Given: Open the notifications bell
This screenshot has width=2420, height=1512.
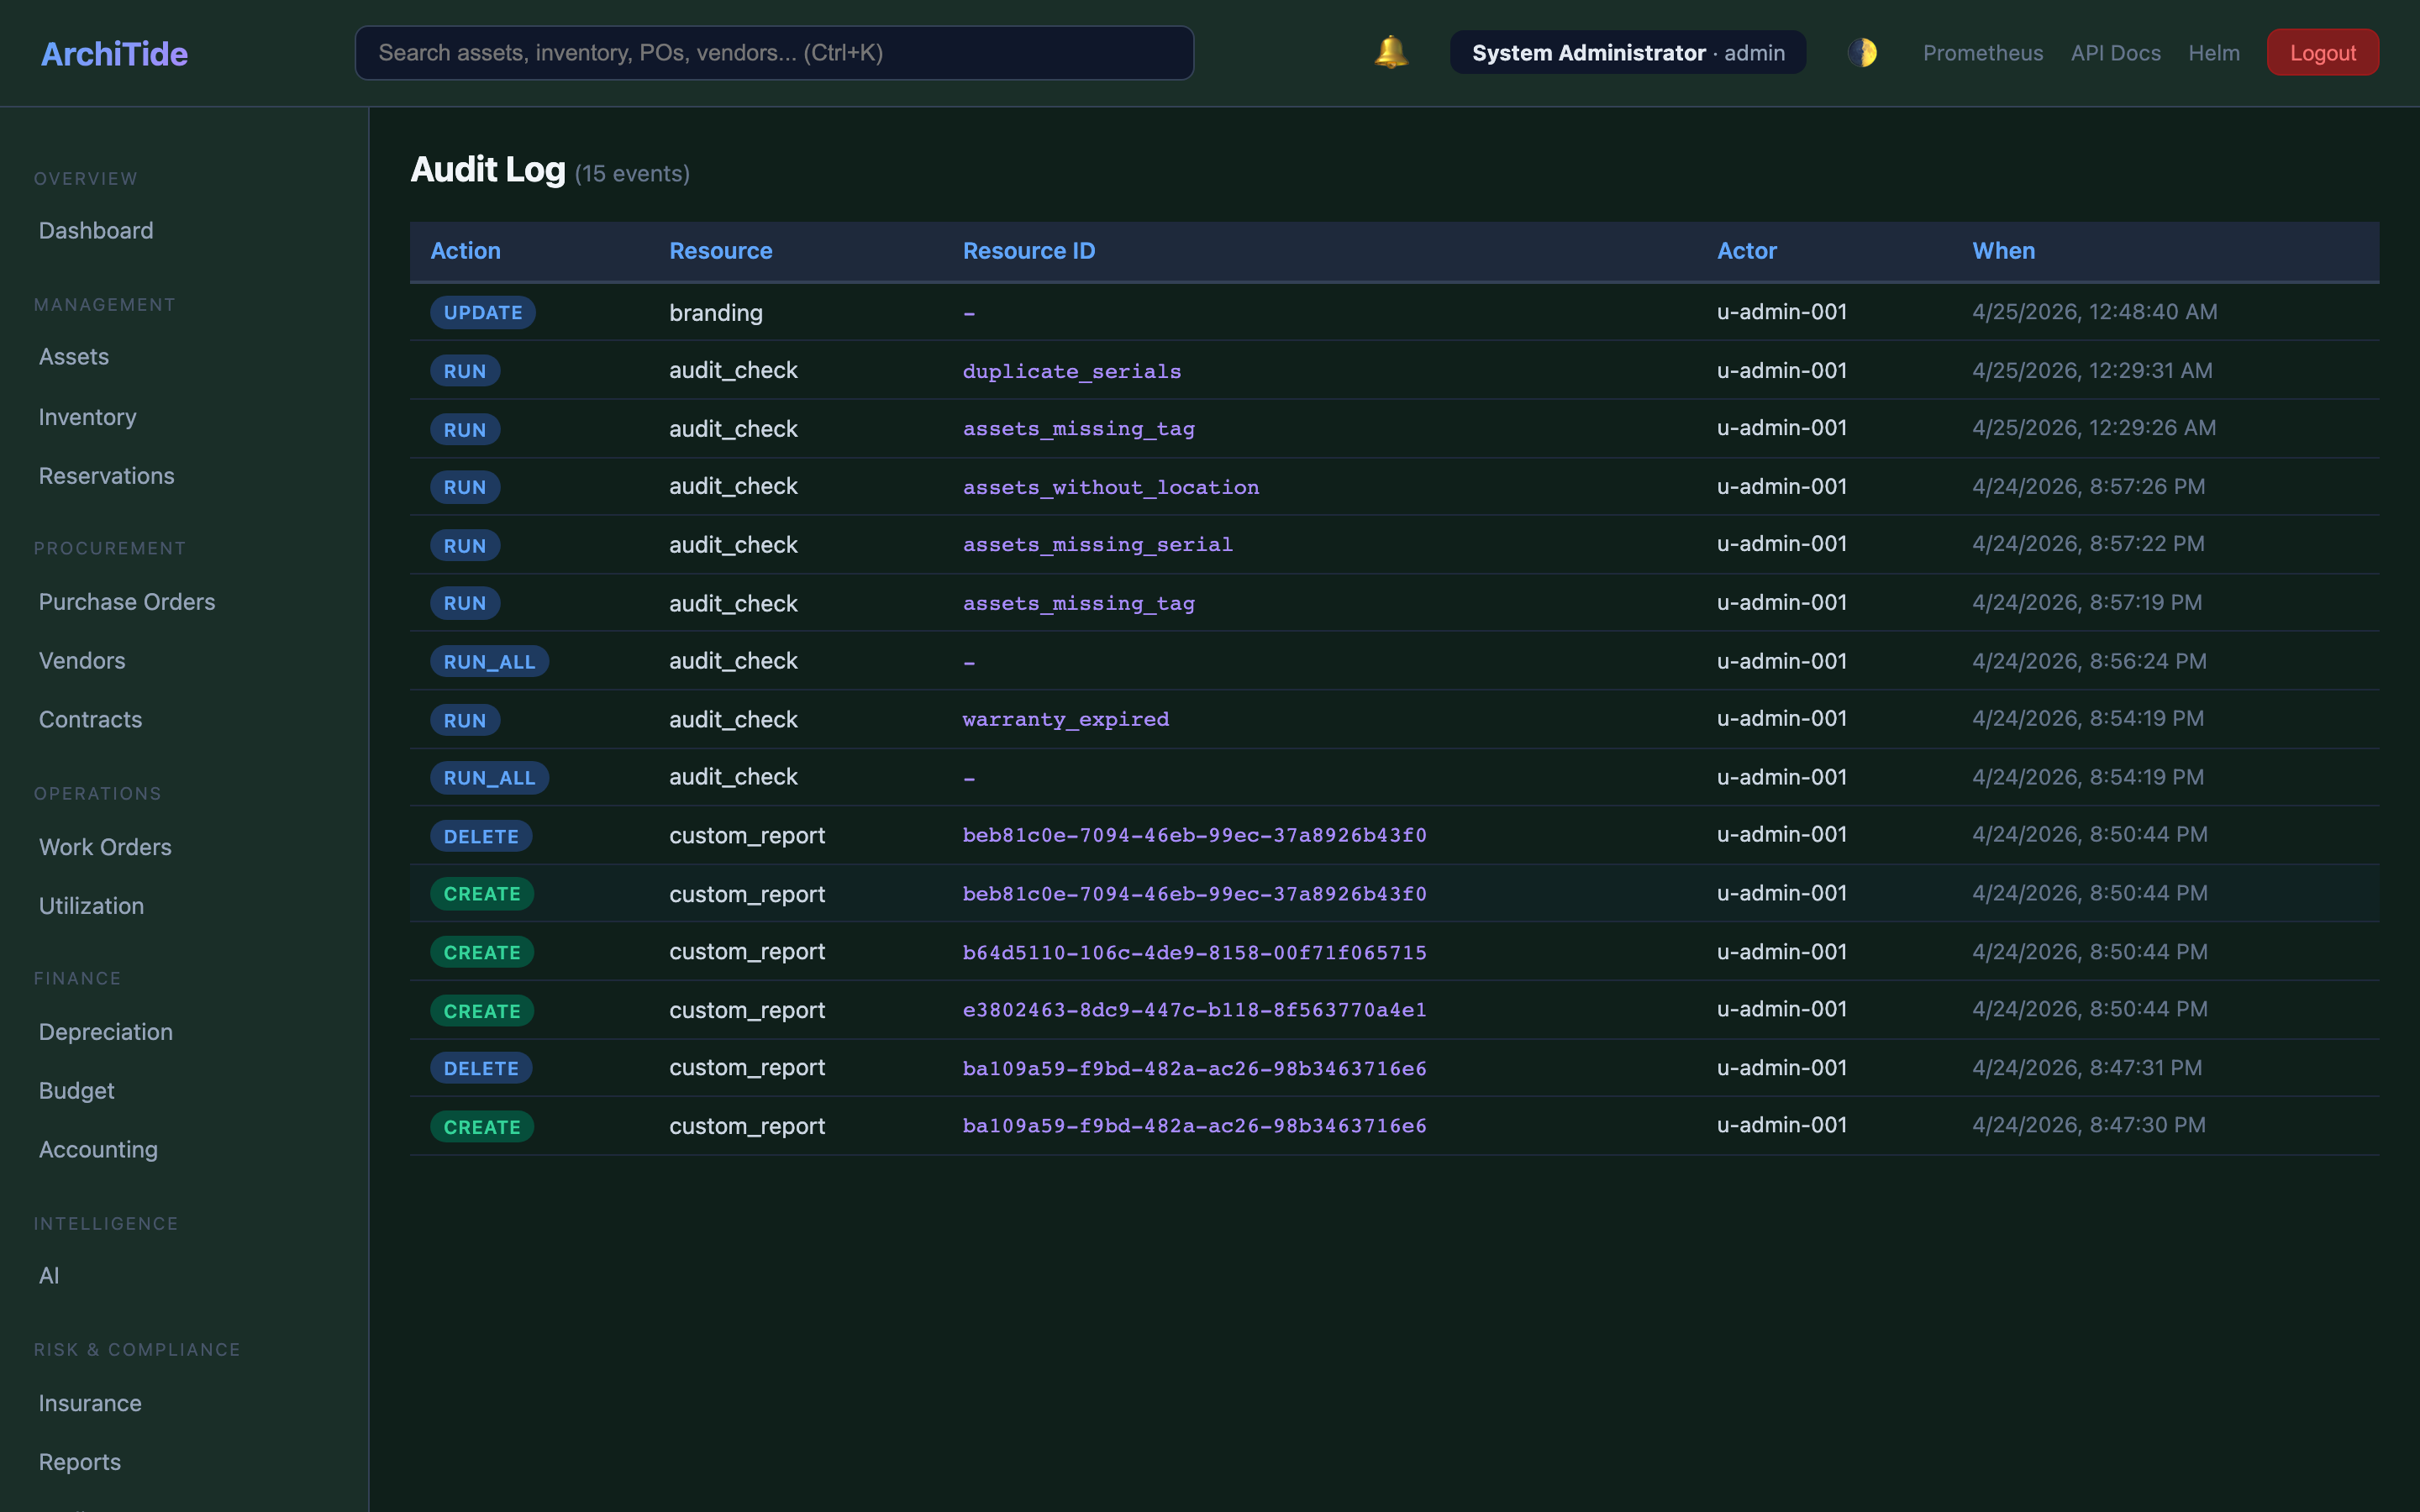Looking at the screenshot, I should tap(1389, 52).
